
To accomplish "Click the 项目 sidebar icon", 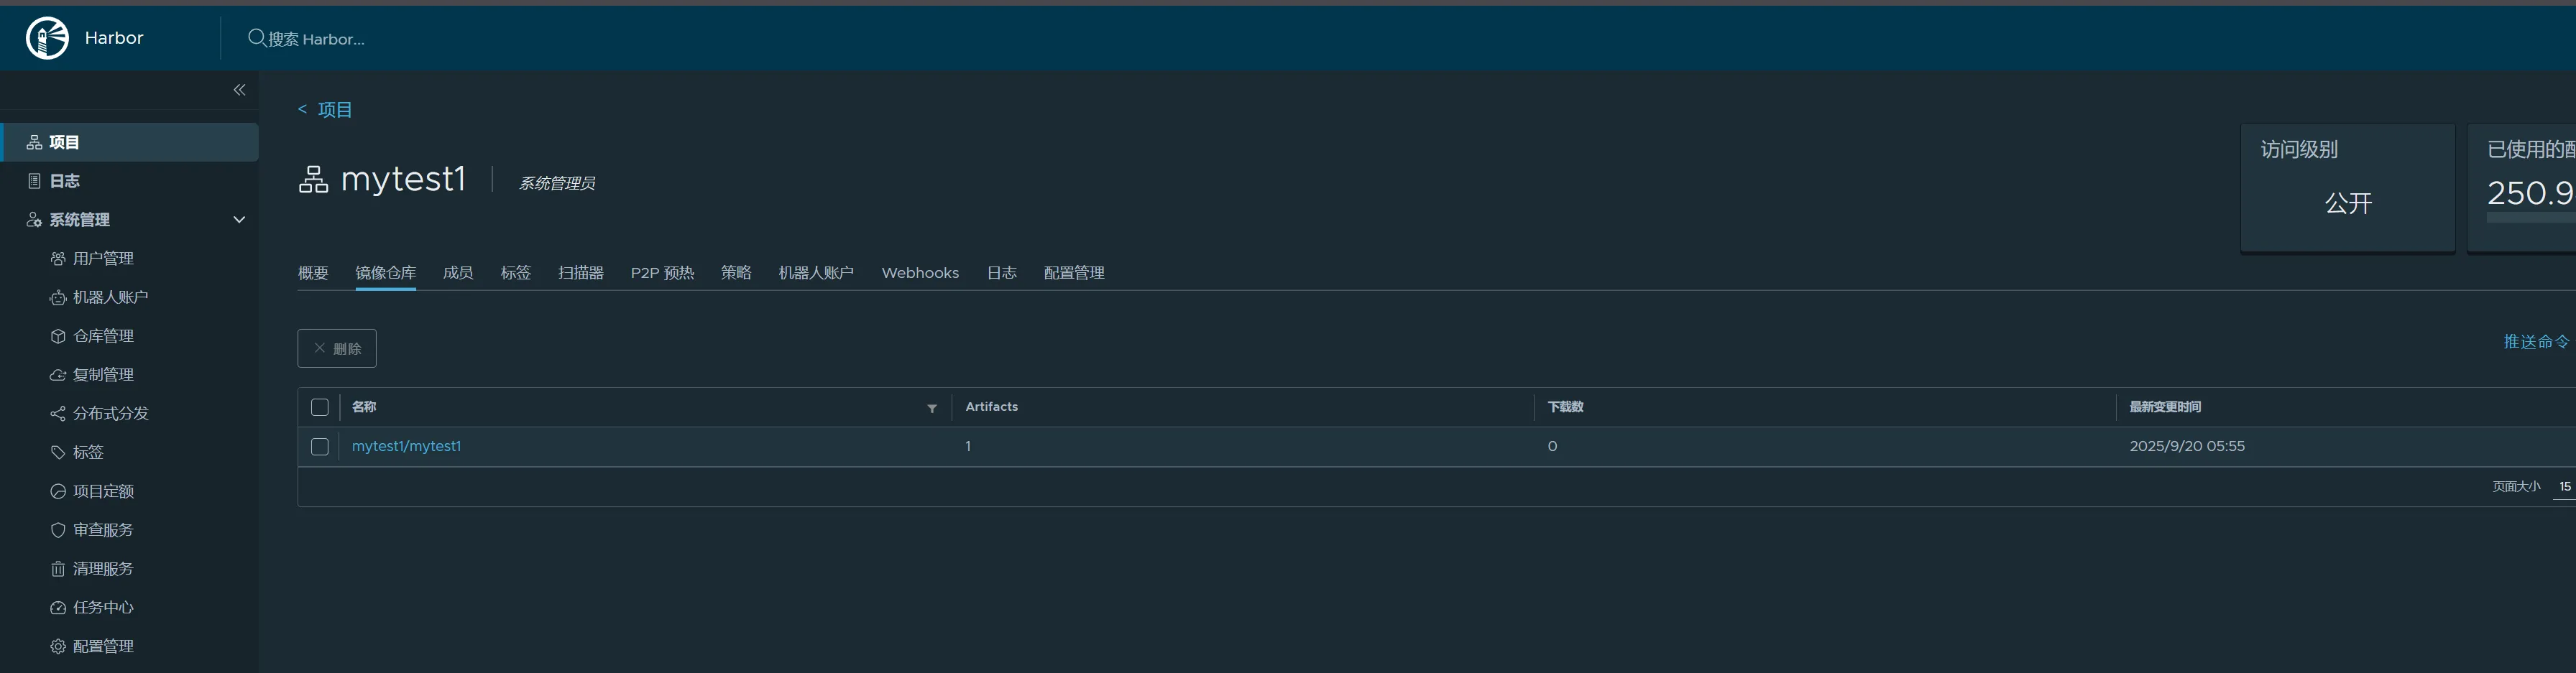I will (x=34, y=142).
